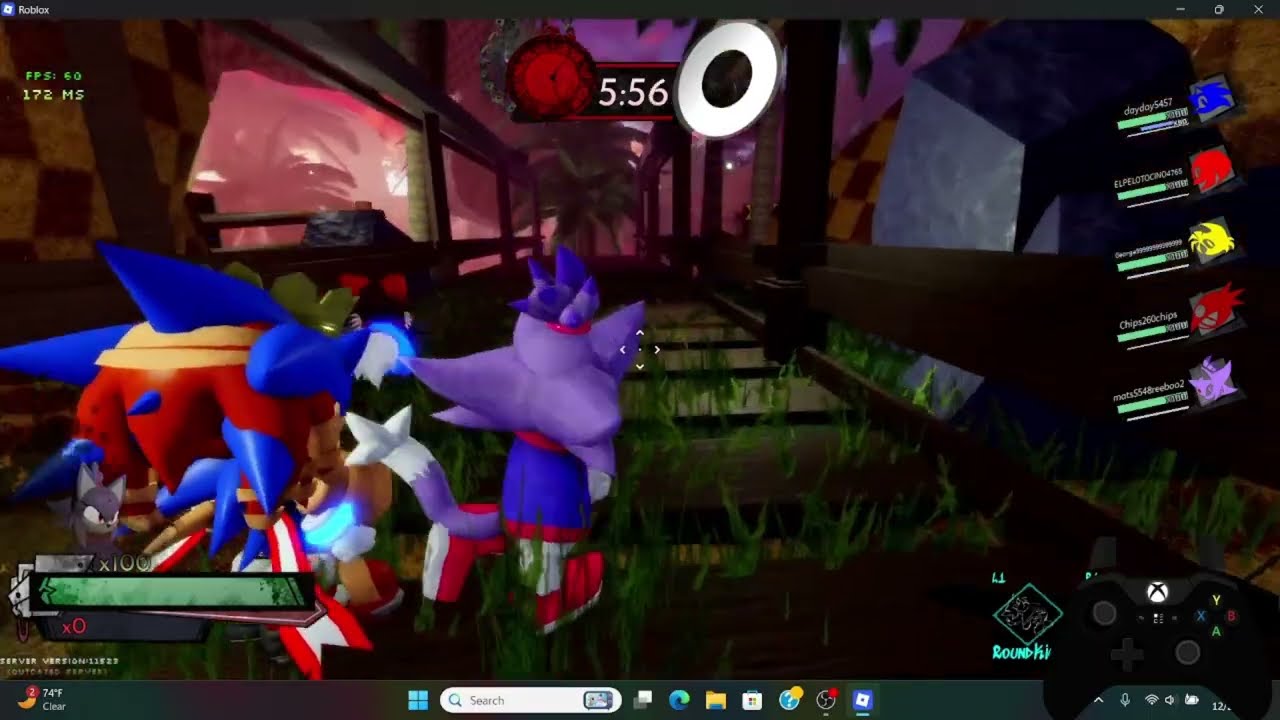Open Wi-Fi network settings in tray
This screenshot has height=720, width=1280.
[1151, 700]
